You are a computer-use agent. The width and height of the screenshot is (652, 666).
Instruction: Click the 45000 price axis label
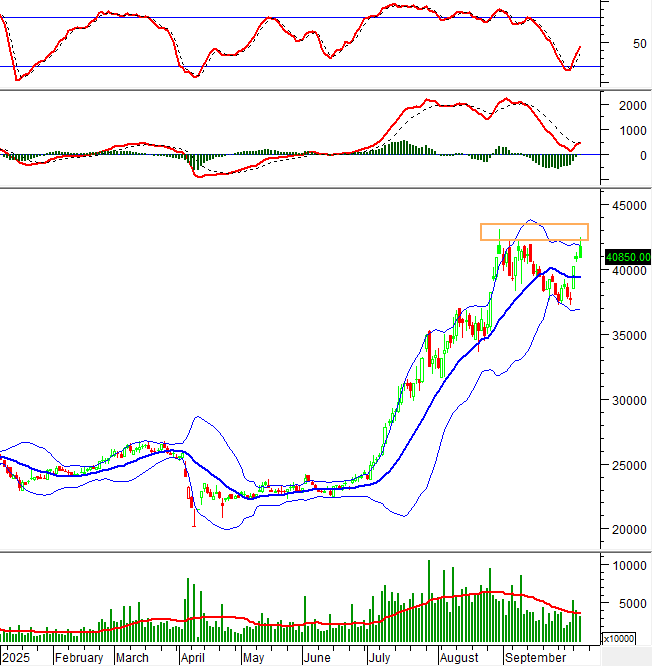coord(626,205)
